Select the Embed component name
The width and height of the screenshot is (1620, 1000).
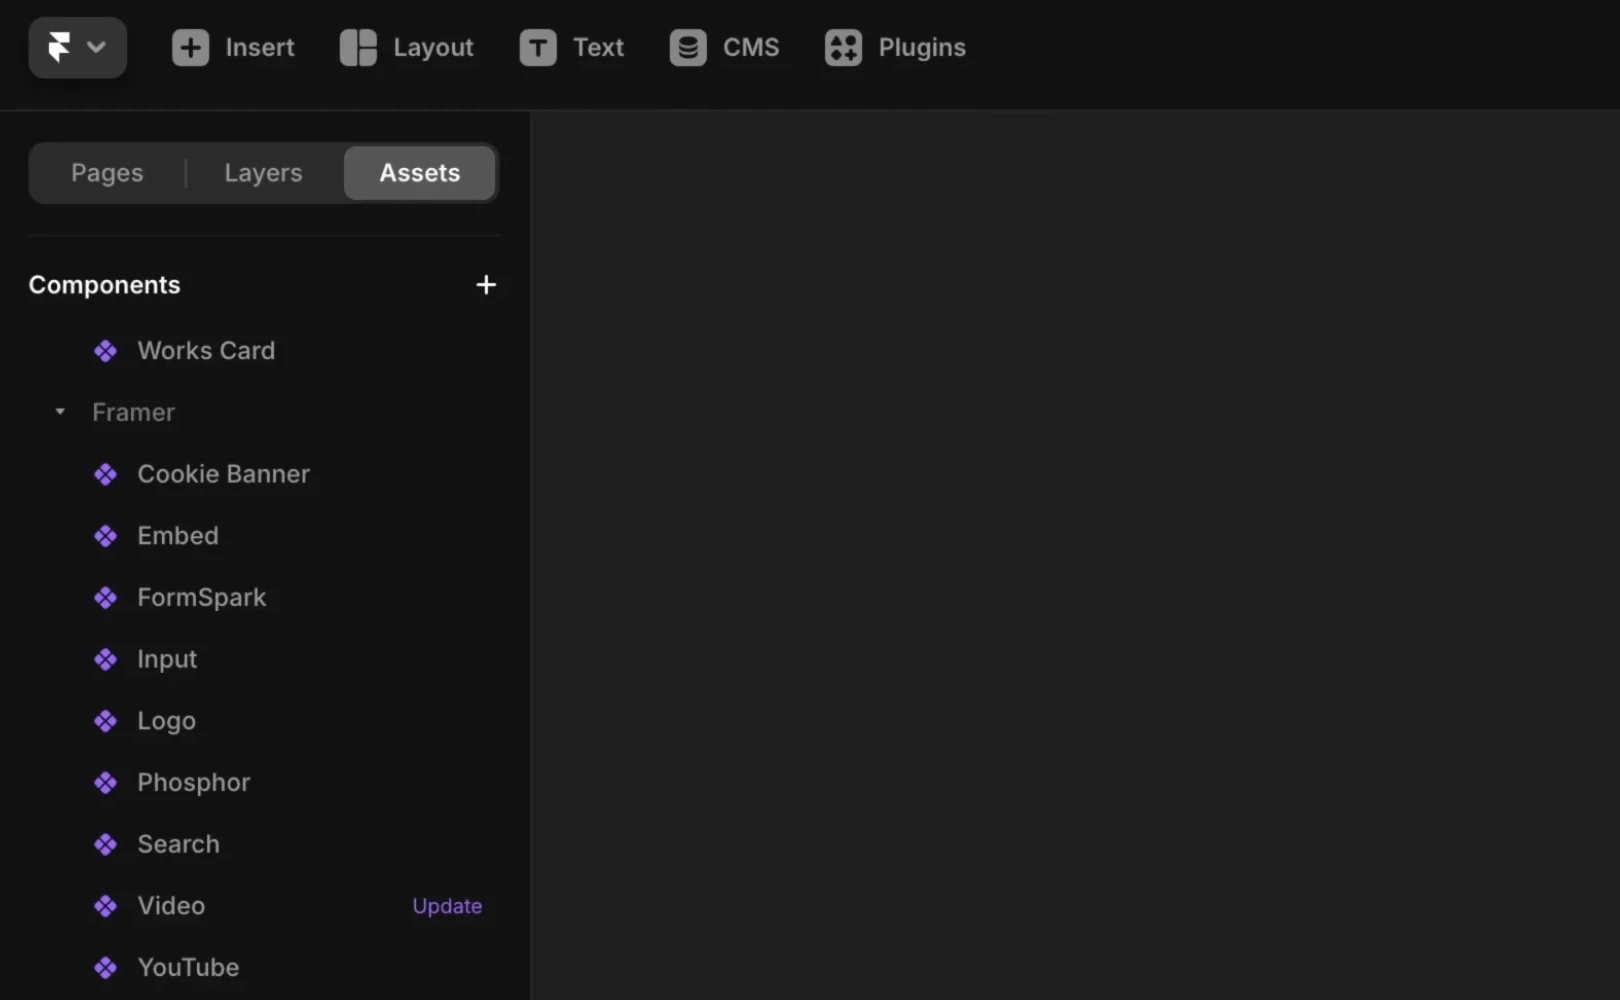point(178,536)
